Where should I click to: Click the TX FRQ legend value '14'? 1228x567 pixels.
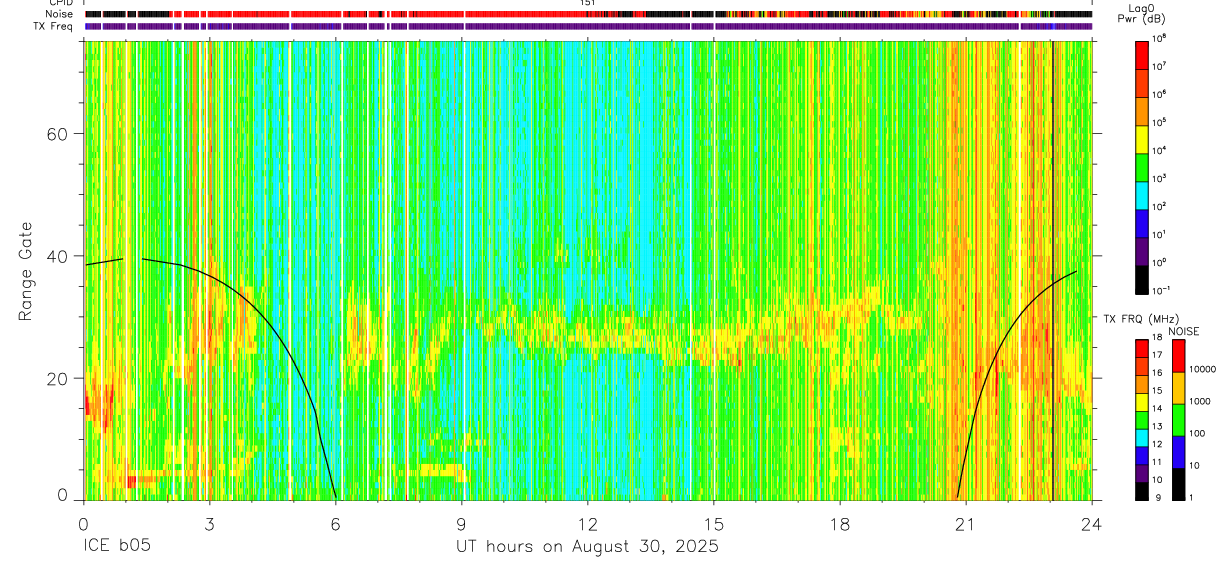[1157, 410]
